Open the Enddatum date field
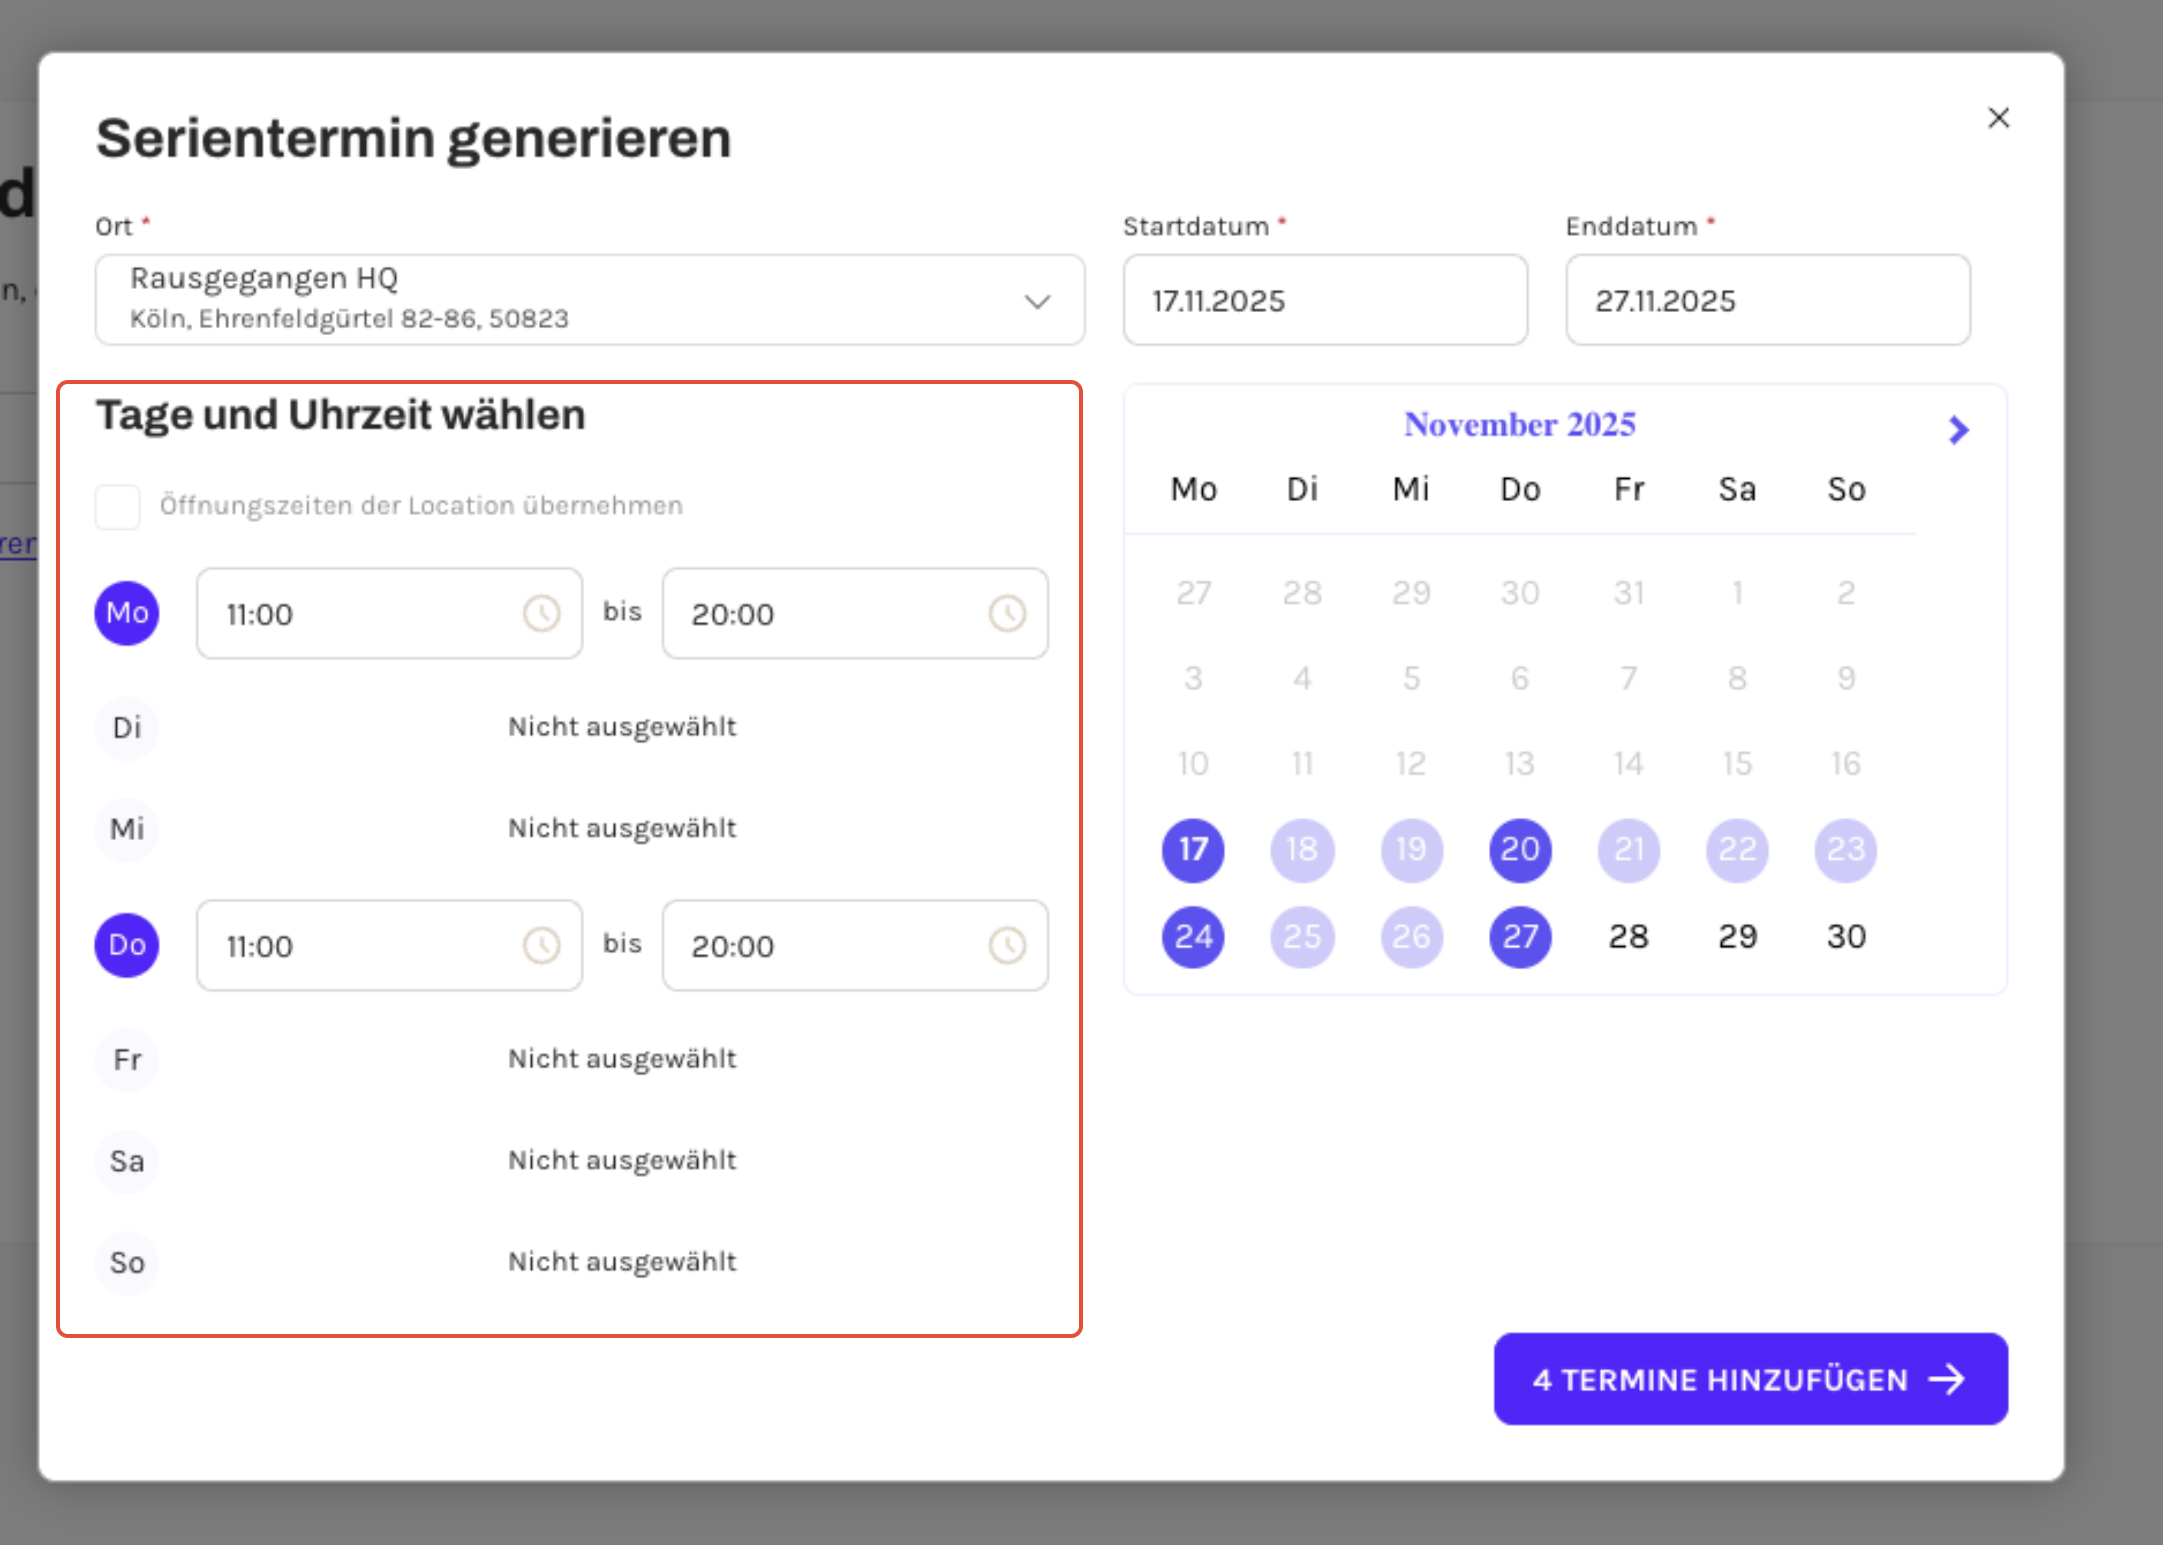 point(1767,300)
